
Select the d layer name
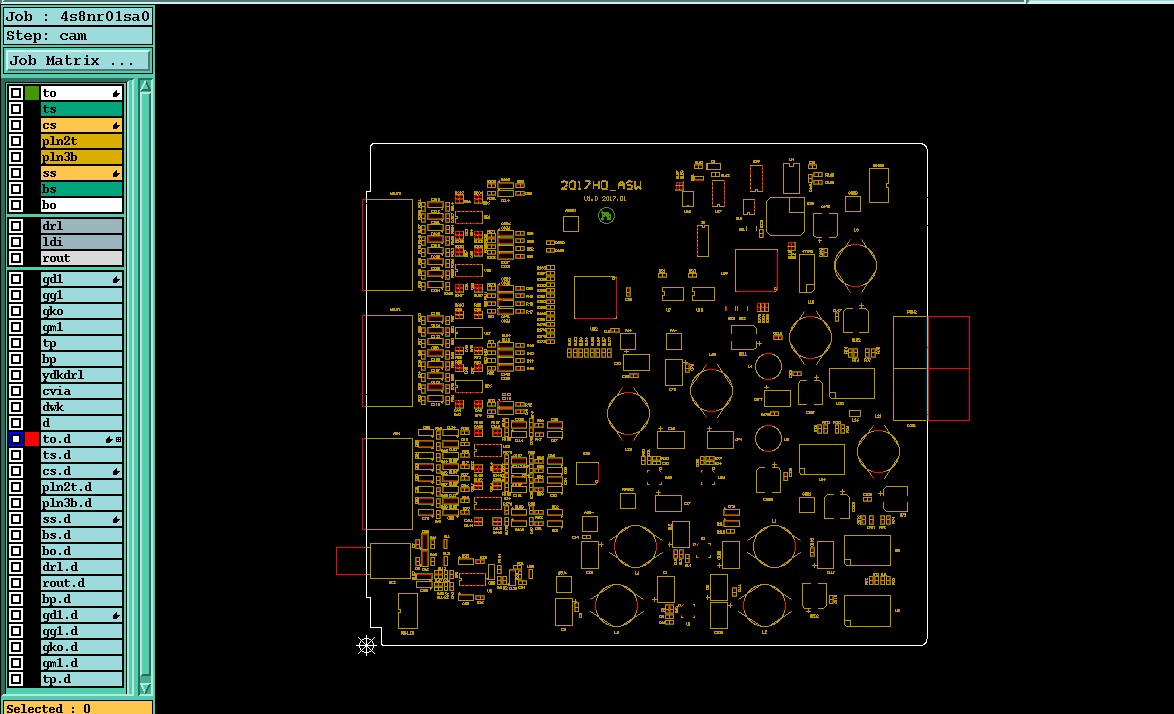[x=82, y=424]
